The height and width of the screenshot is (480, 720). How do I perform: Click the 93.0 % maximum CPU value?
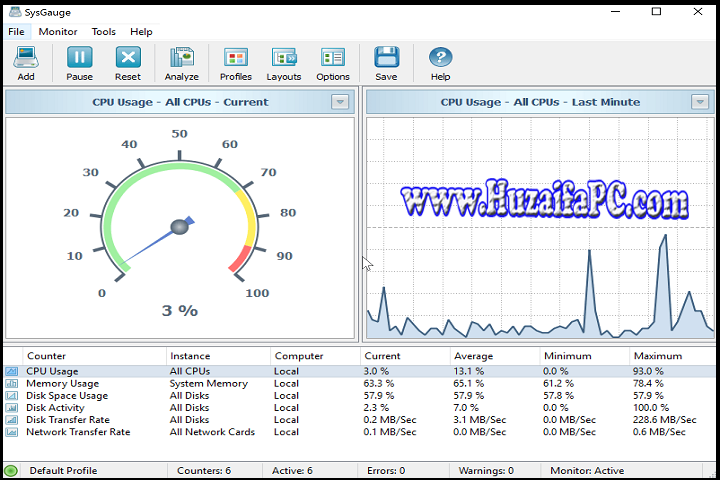click(x=648, y=371)
